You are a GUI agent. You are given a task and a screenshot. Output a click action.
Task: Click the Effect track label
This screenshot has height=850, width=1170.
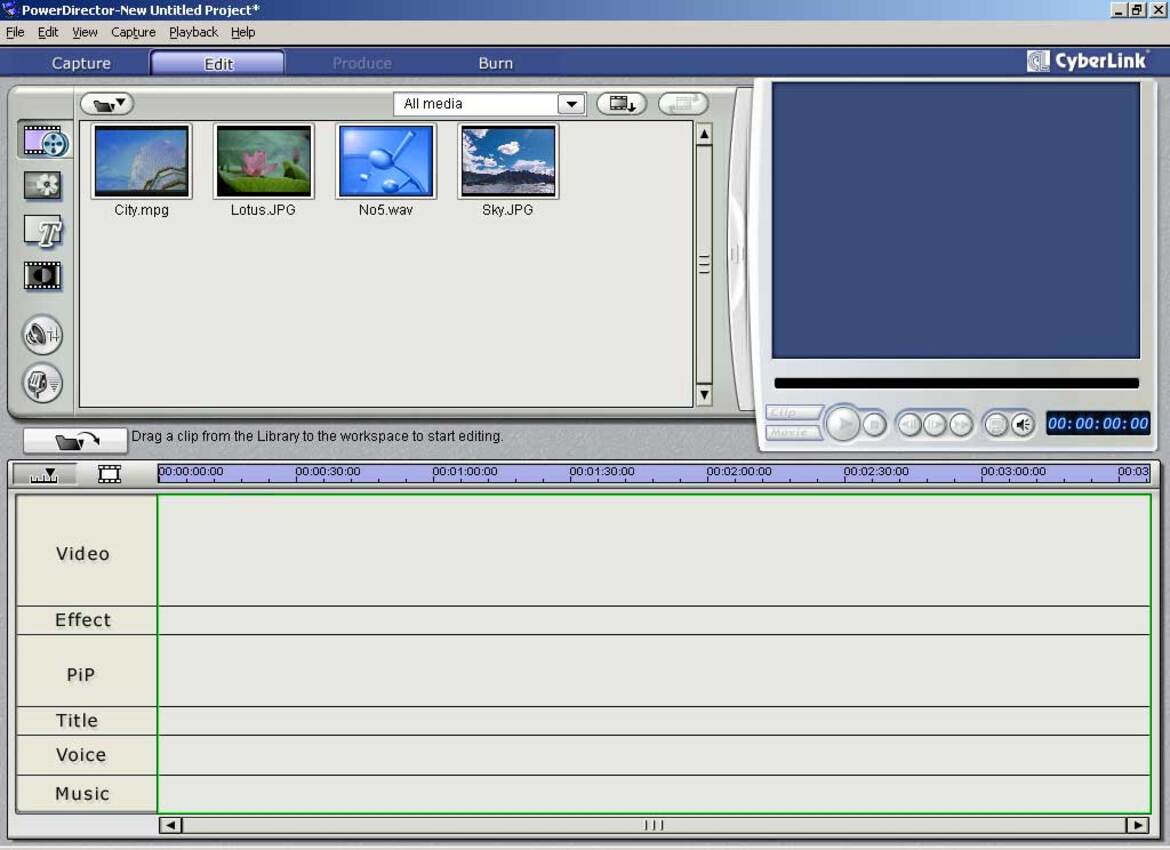coord(83,620)
